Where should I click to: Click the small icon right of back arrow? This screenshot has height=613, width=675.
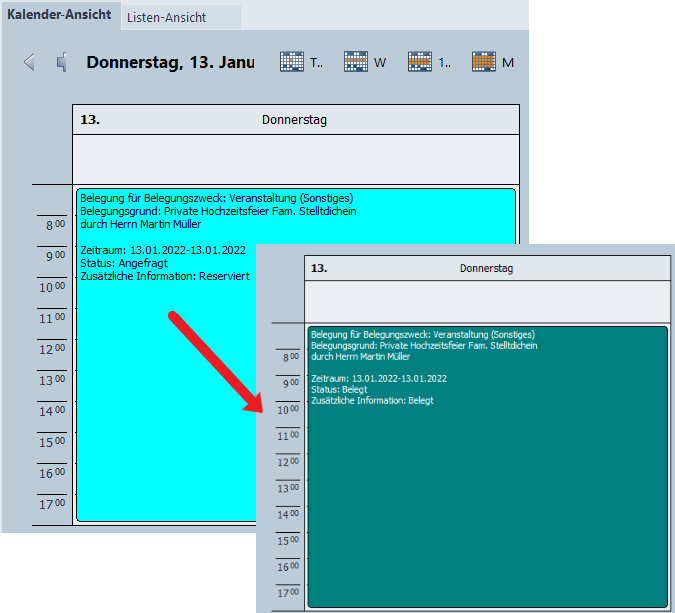[x=62, y=63]
